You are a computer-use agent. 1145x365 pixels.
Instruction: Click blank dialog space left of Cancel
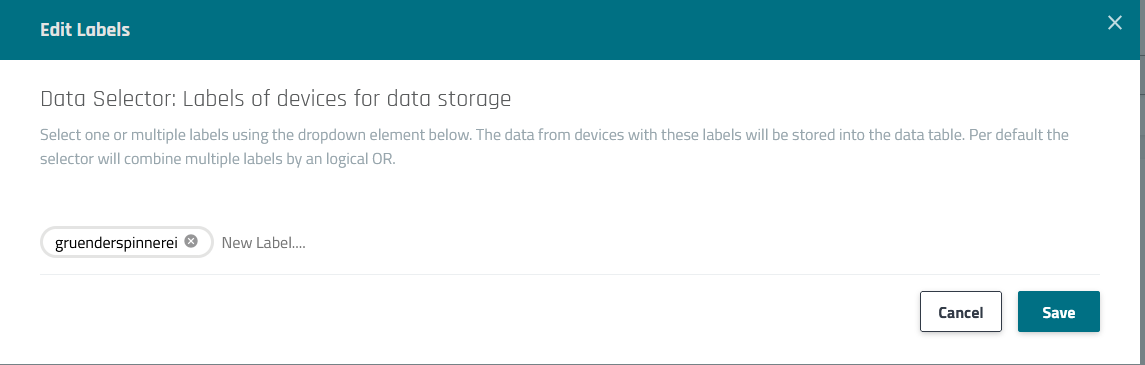(475, 312)
